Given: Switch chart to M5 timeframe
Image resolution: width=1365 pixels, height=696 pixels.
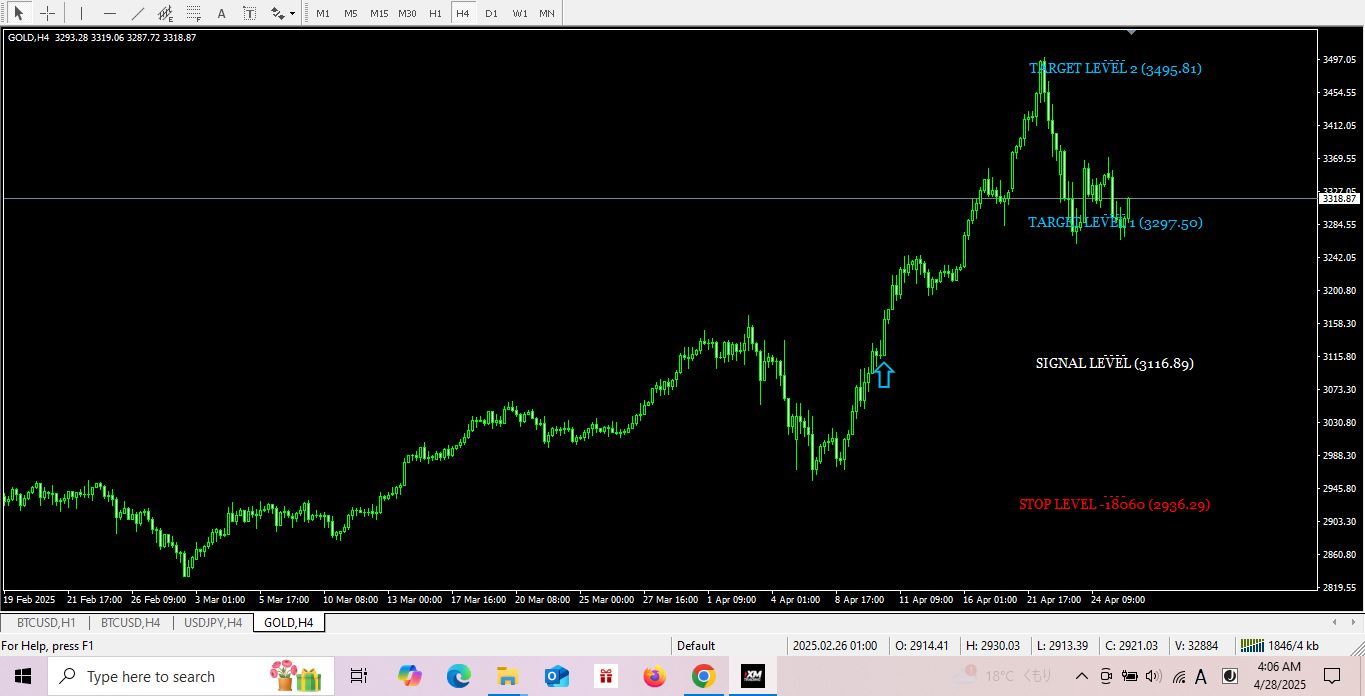Looking at the screenshot, I should 350,14.
